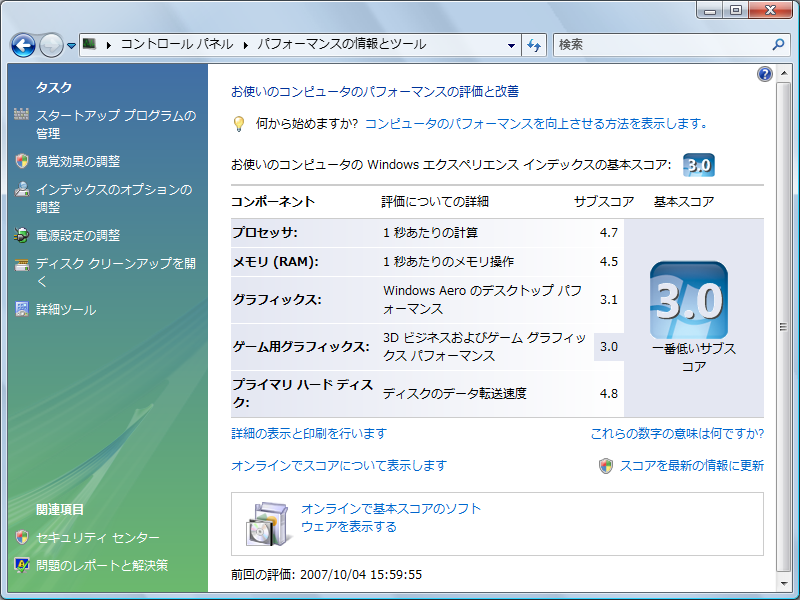This screenshot has width=800, height=600.
Task: Open ディスク クリーンアップを開く link
Action: (116, 272)
